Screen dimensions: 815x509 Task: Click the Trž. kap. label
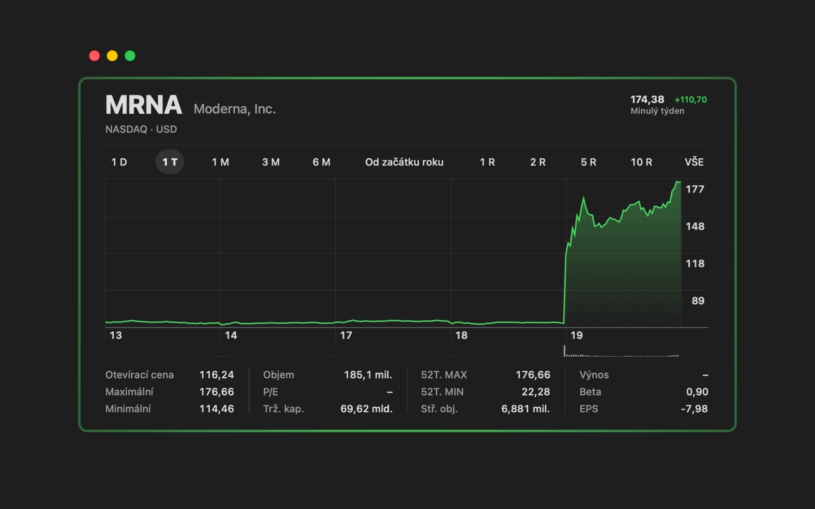283,409
